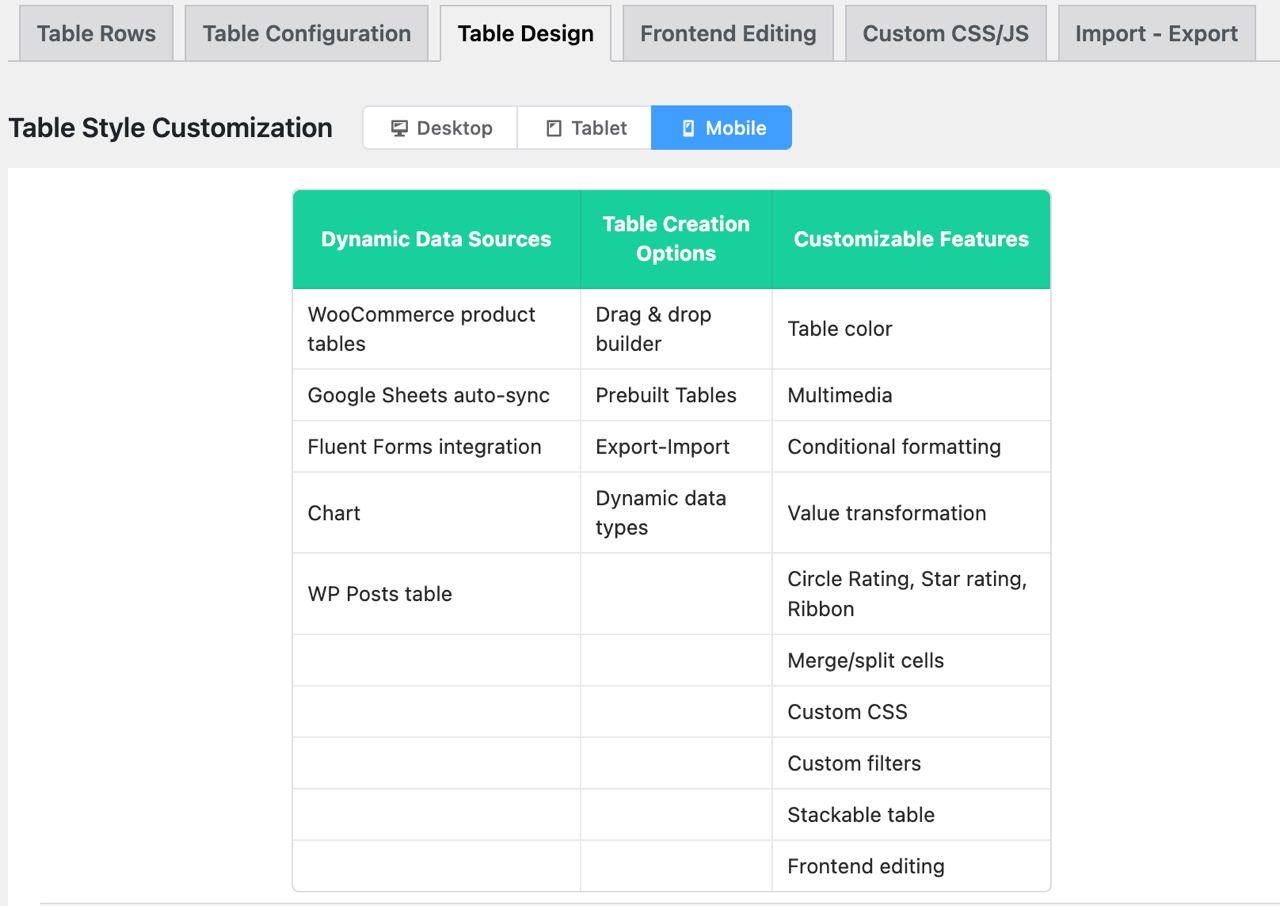The width and height of the screenshot is (1280, 906).
Task: Click the Table Style Customization heading
Action: coord(170,127)
